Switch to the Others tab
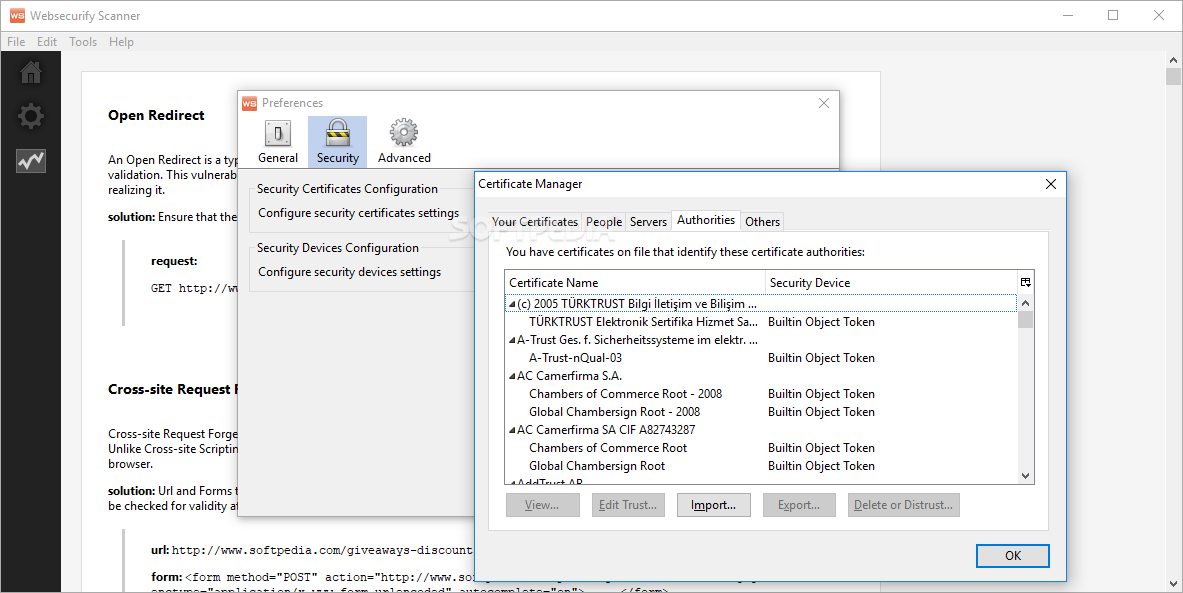1183x593 pixels. pyautogui.click(x=762, y=222)
